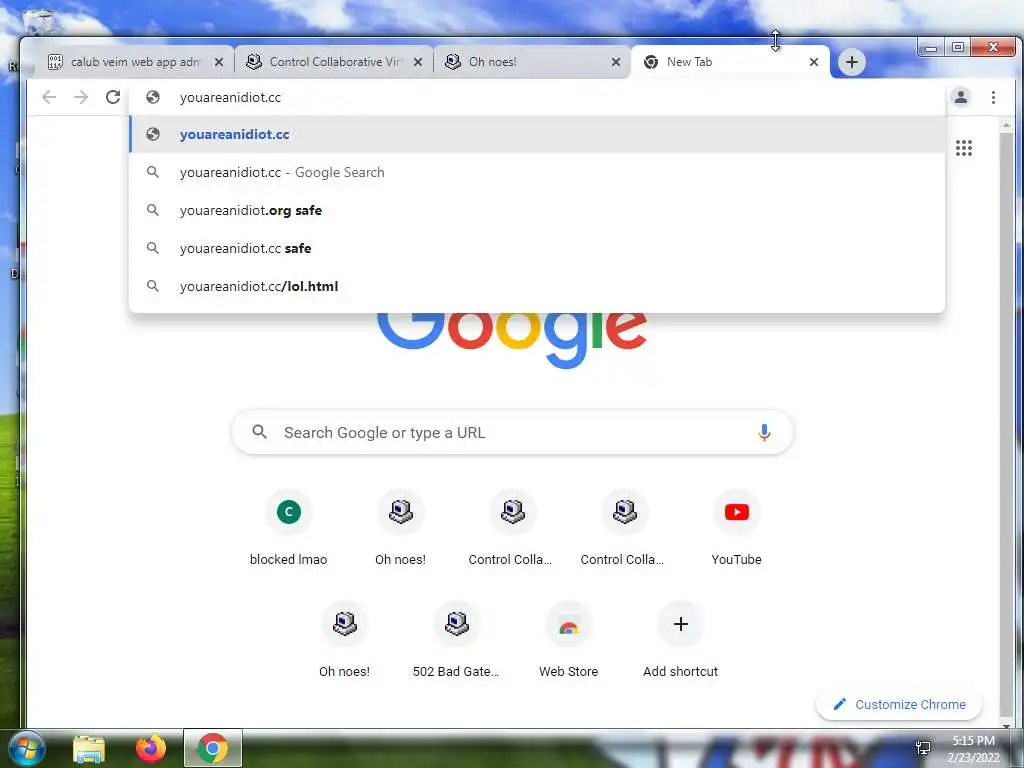This screenshot has height=768, width=1024.
Task: Click the Add shortcut plus tile
Action: point(680,640)
